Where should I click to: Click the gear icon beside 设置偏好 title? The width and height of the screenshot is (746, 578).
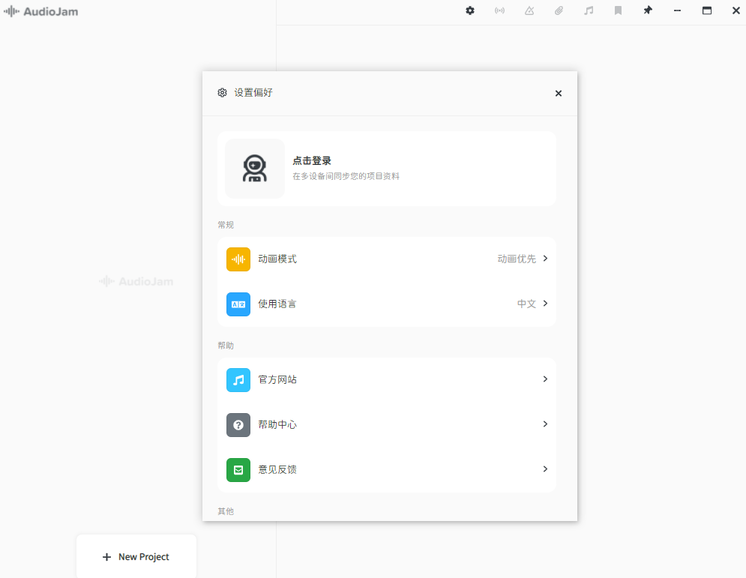(222, 93)
